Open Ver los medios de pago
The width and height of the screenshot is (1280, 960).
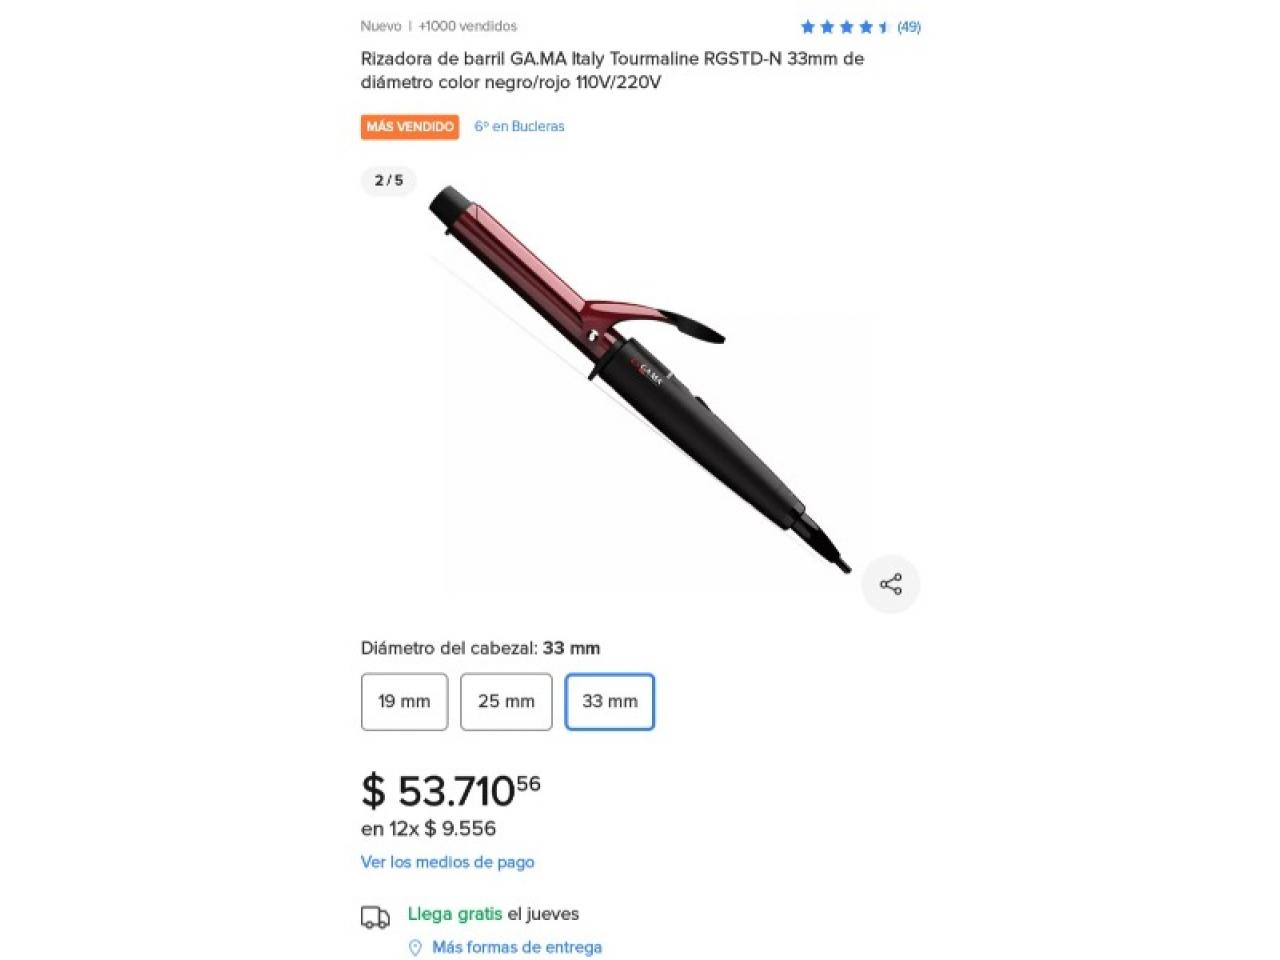[447, 862]
